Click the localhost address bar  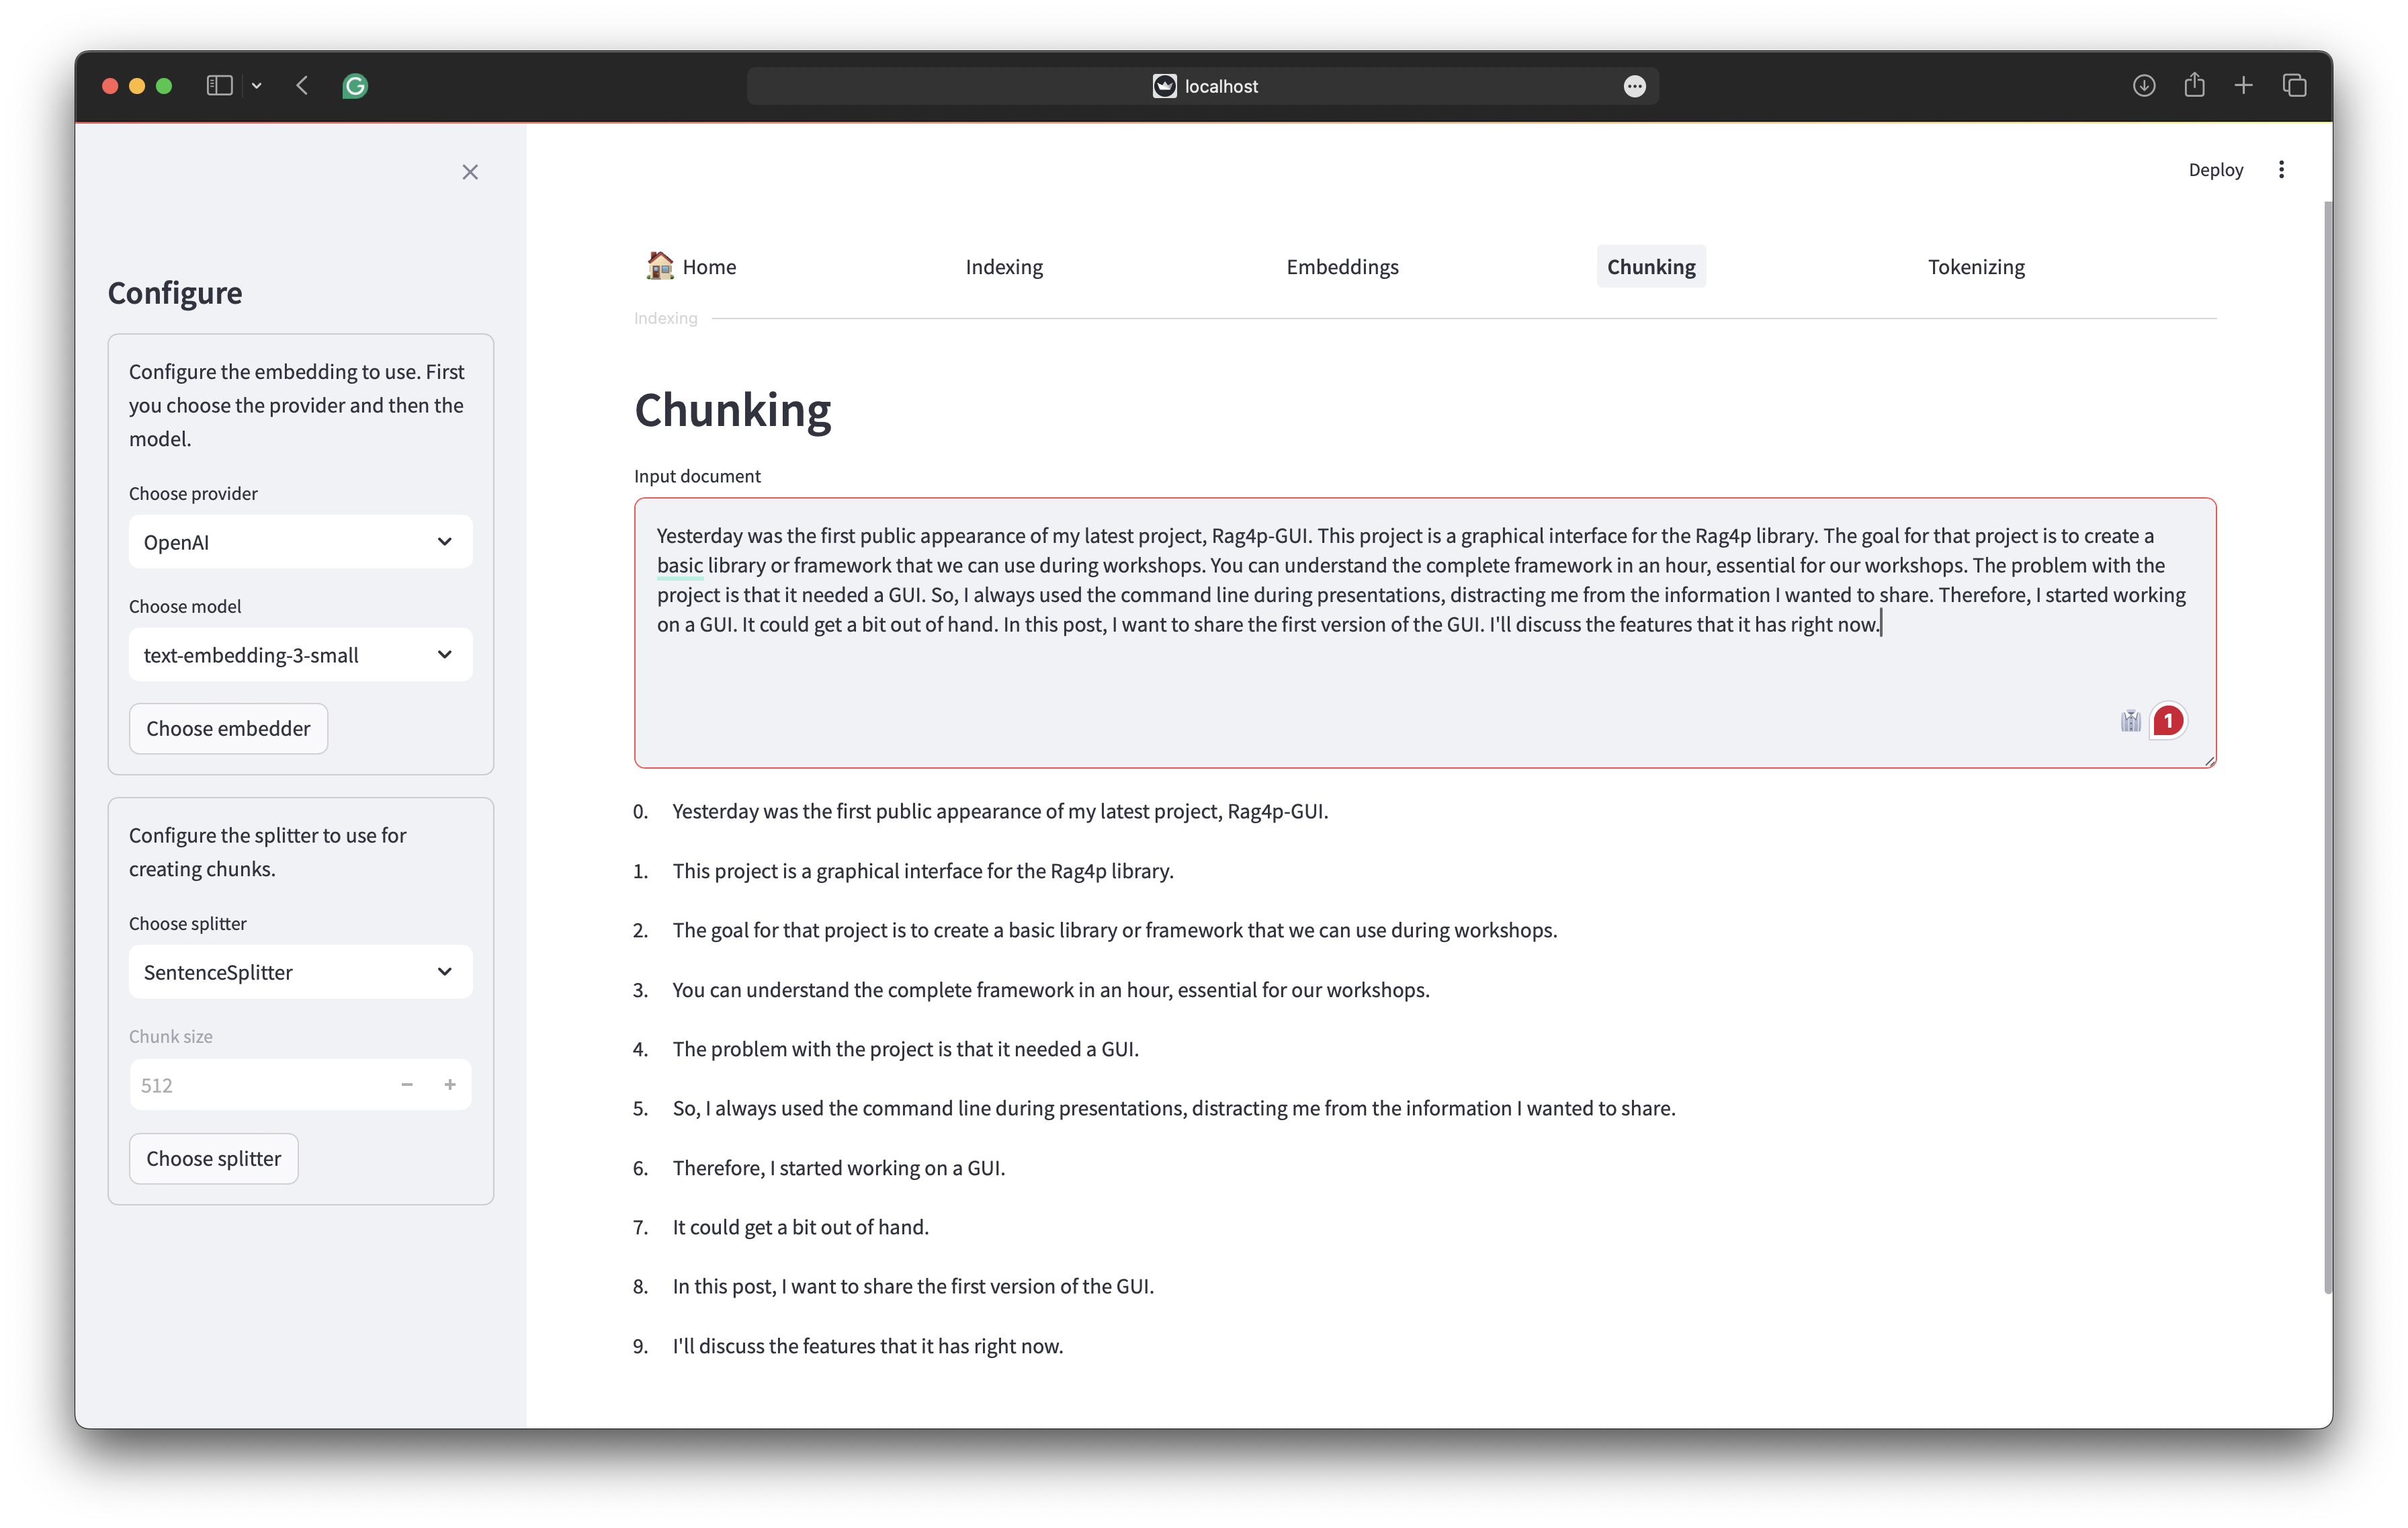click(x=1203, y=86)
